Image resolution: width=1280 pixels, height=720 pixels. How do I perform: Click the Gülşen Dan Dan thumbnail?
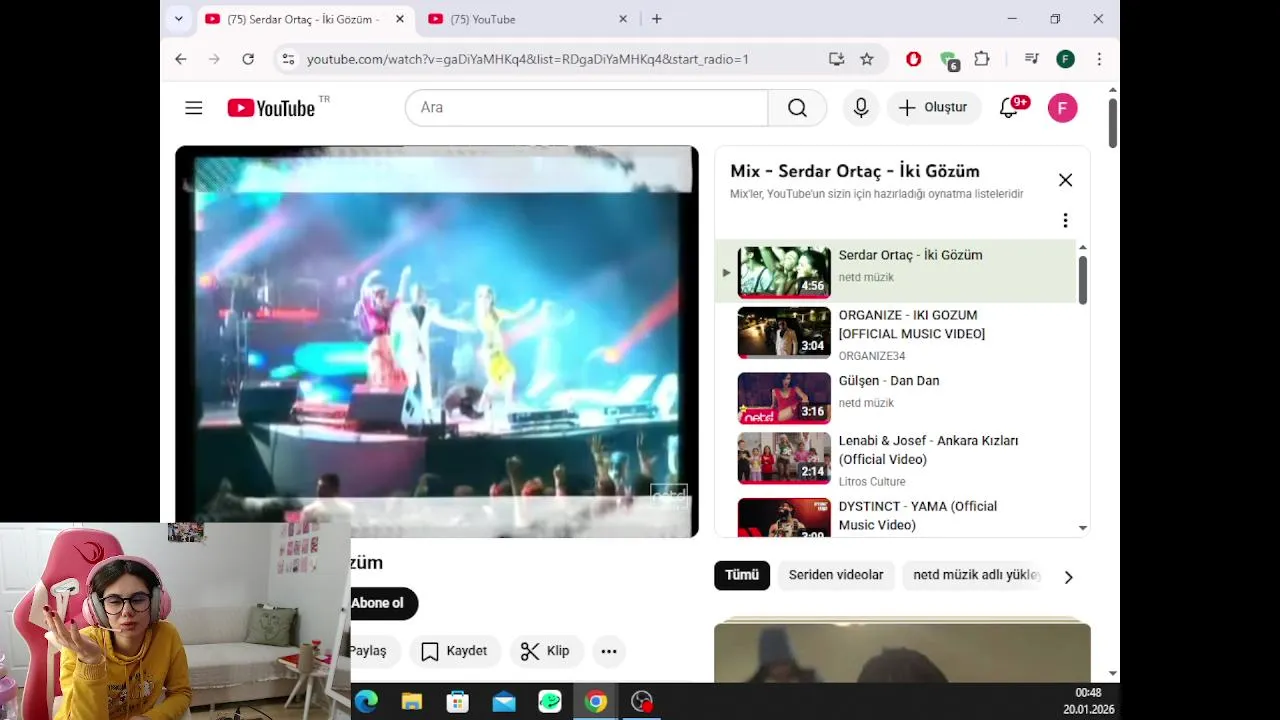tap(784, 398)
